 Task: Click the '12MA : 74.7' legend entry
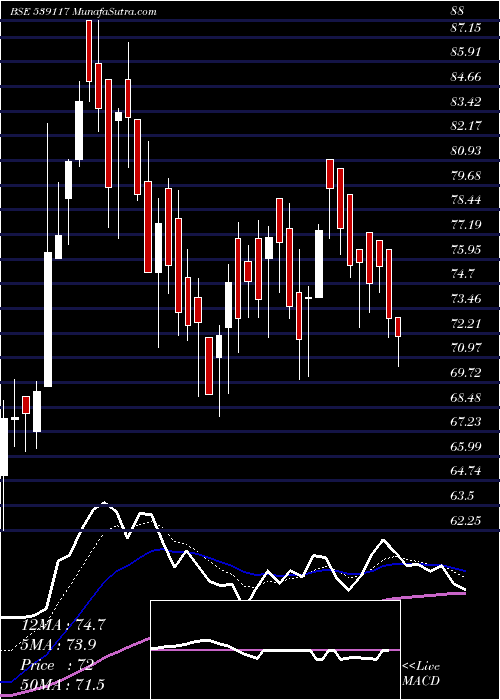(63, 625)
